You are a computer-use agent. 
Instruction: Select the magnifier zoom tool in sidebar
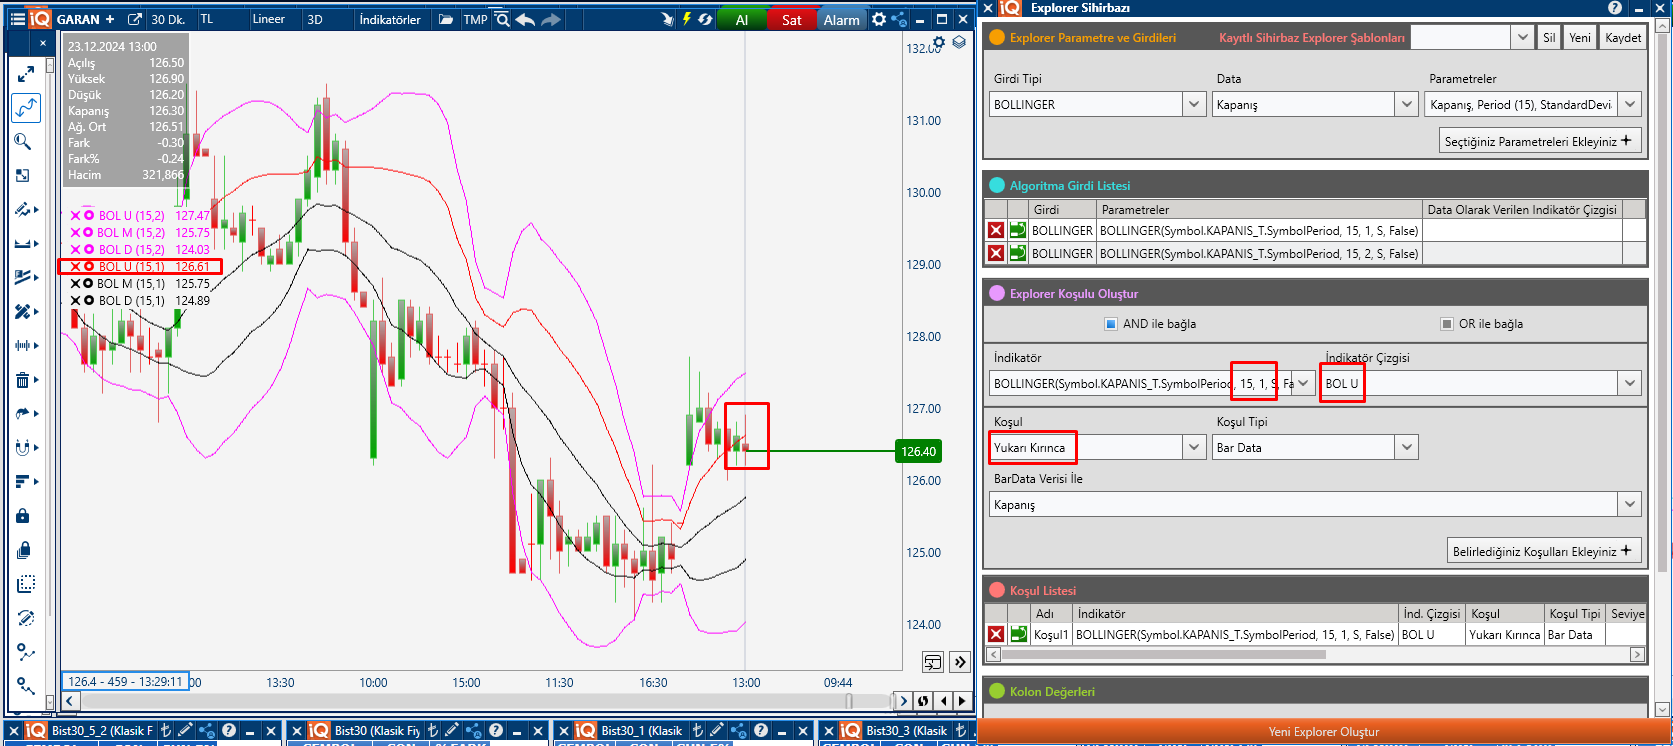(x=22, y=142)
